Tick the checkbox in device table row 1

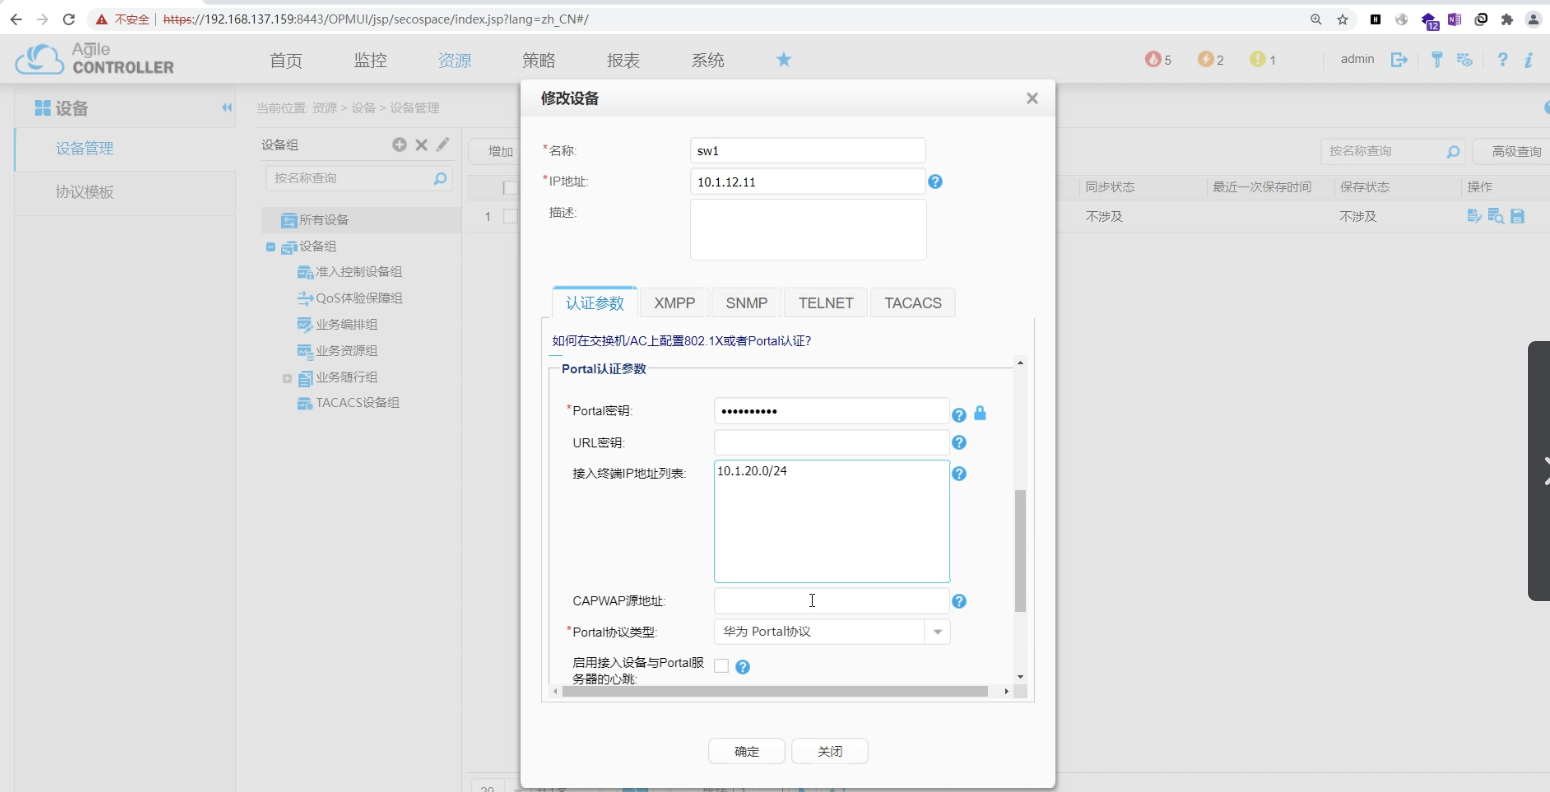point(510,216)
